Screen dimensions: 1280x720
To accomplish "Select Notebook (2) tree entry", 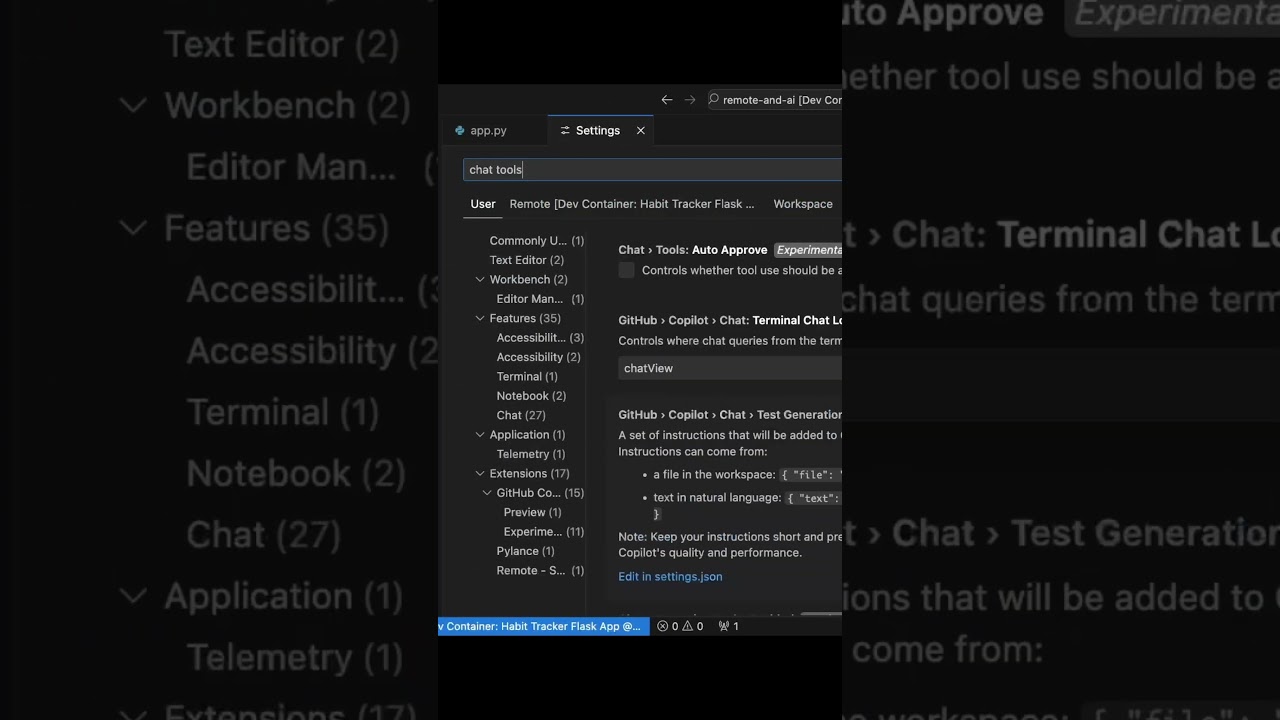I will (531, 396).
